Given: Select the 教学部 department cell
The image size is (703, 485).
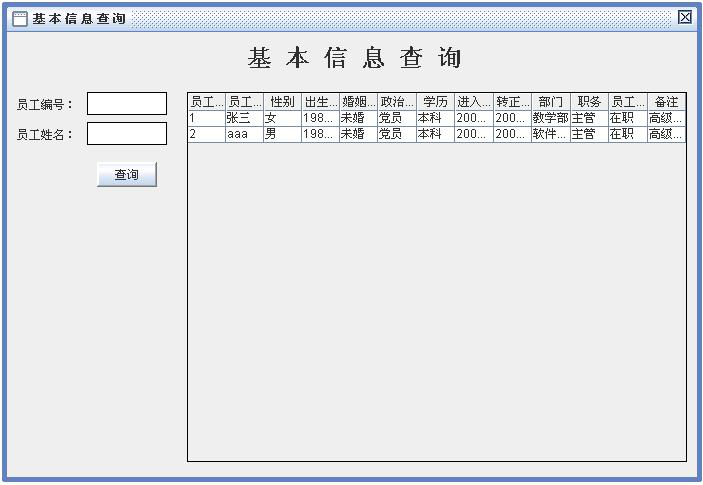Looking at the screenshot, I should (551, 118).
